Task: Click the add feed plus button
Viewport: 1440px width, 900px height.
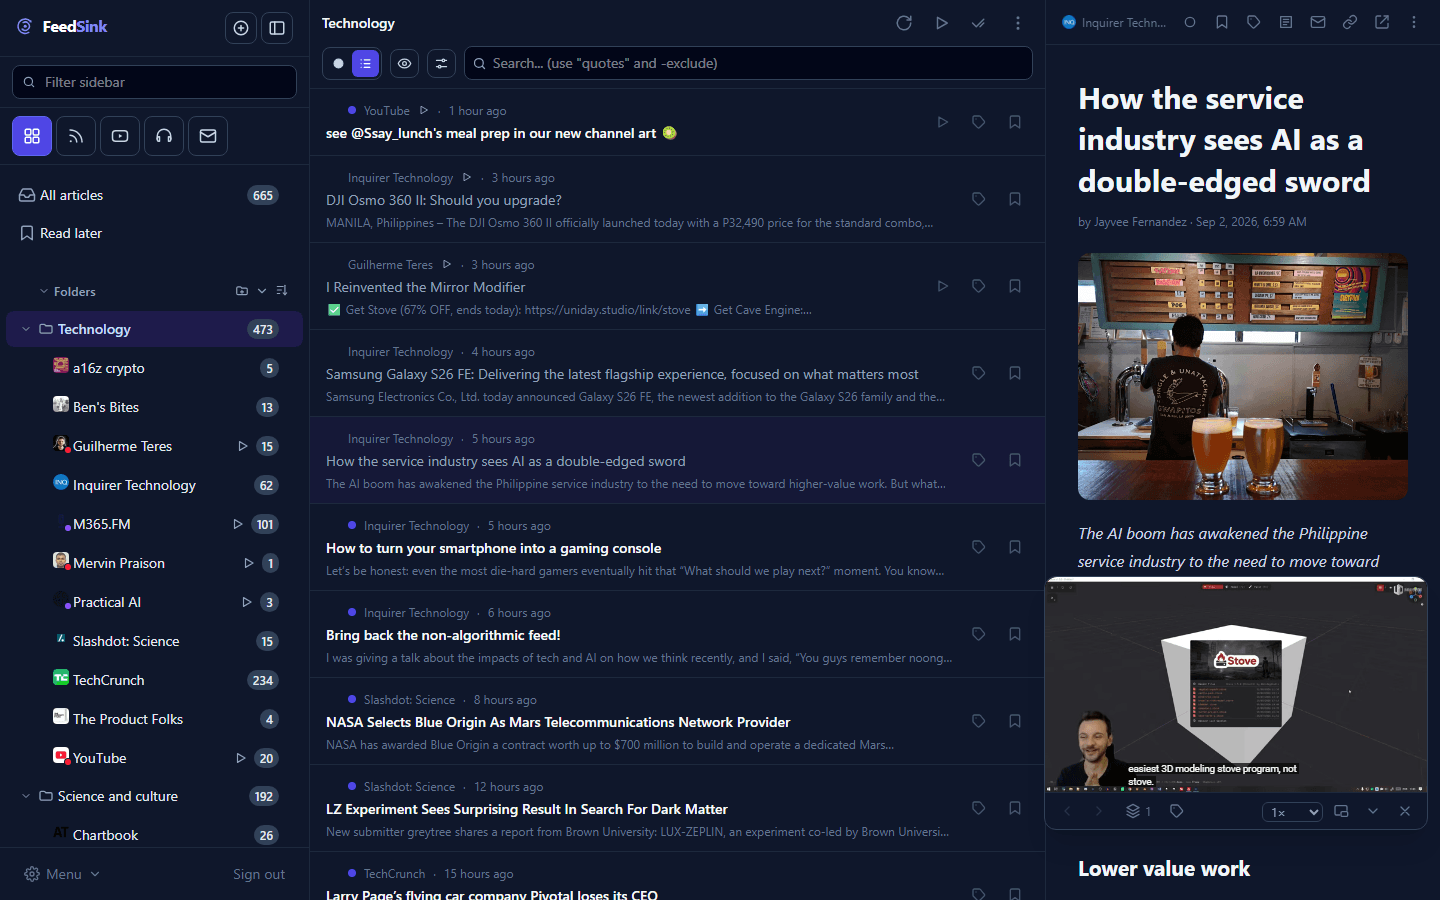Action: click(x=241, y=28)
